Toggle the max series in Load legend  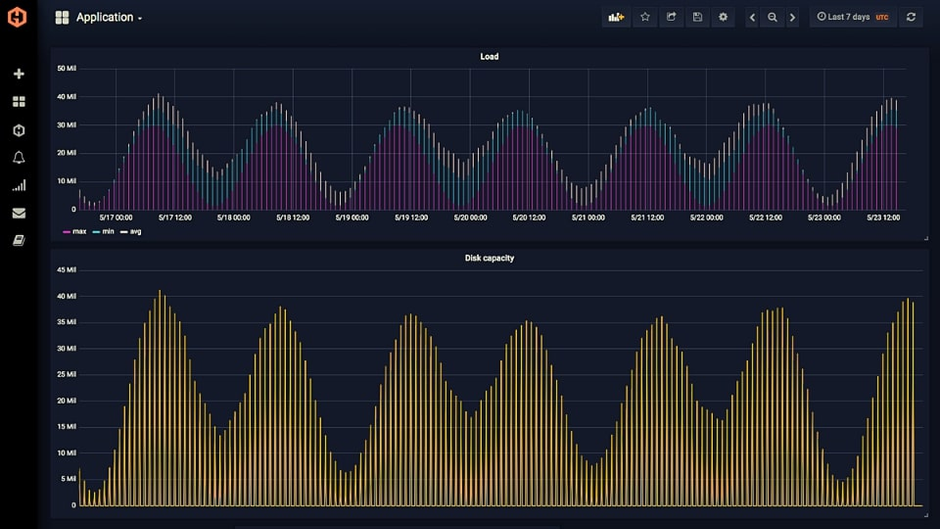[x=74, y=231]
